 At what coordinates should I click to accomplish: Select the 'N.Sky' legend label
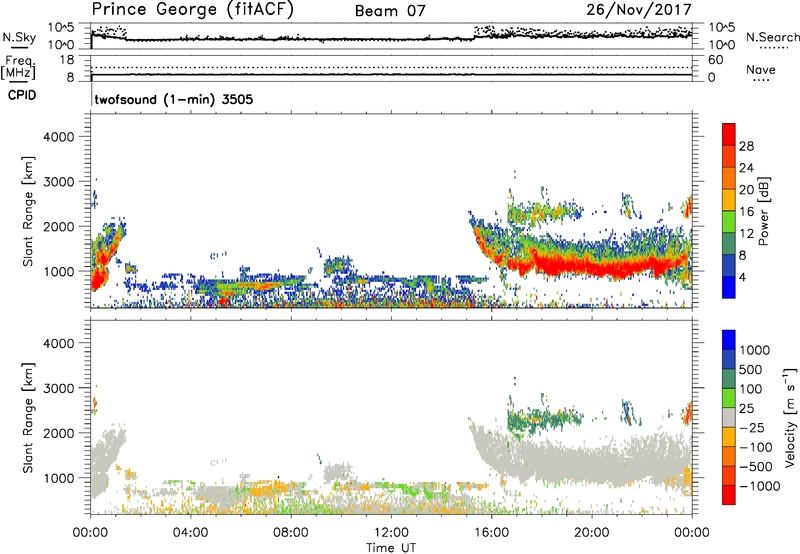(19, 37)
